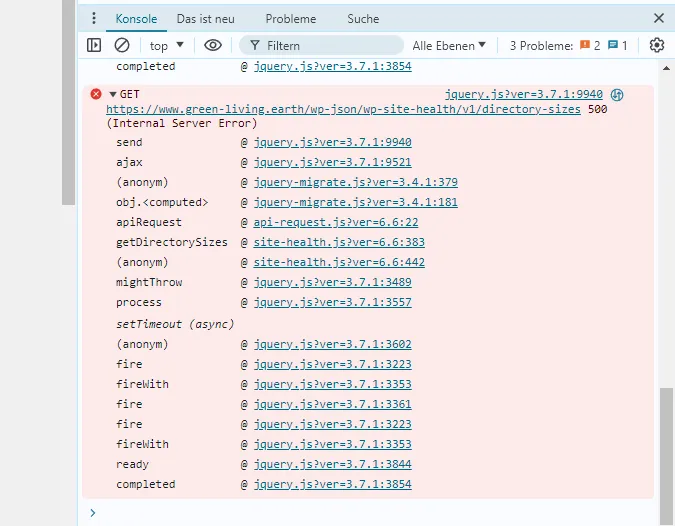Open the three-dot DevTools drawer menu
Screen dimensions: 675x526
[x=94, y=18]
